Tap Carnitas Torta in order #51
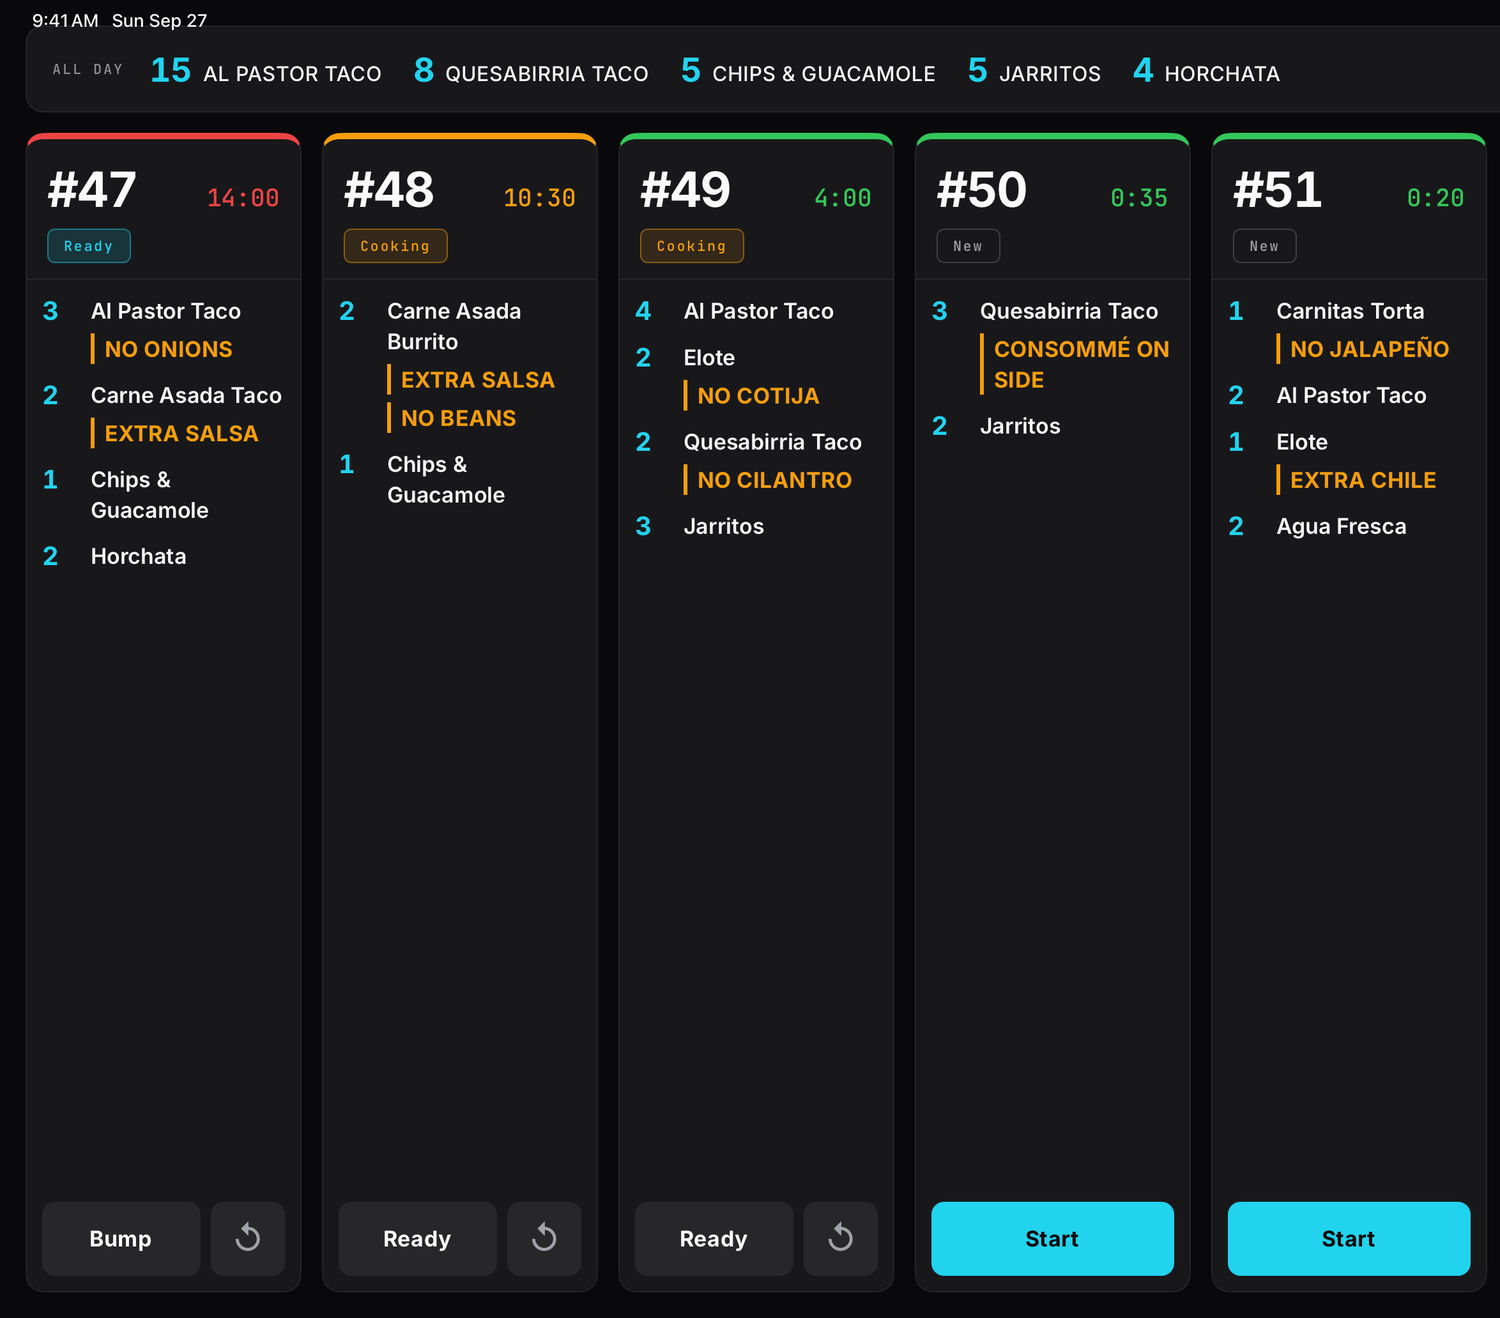Viewport: 1500px width, 1318px height. coord(1350,311)
